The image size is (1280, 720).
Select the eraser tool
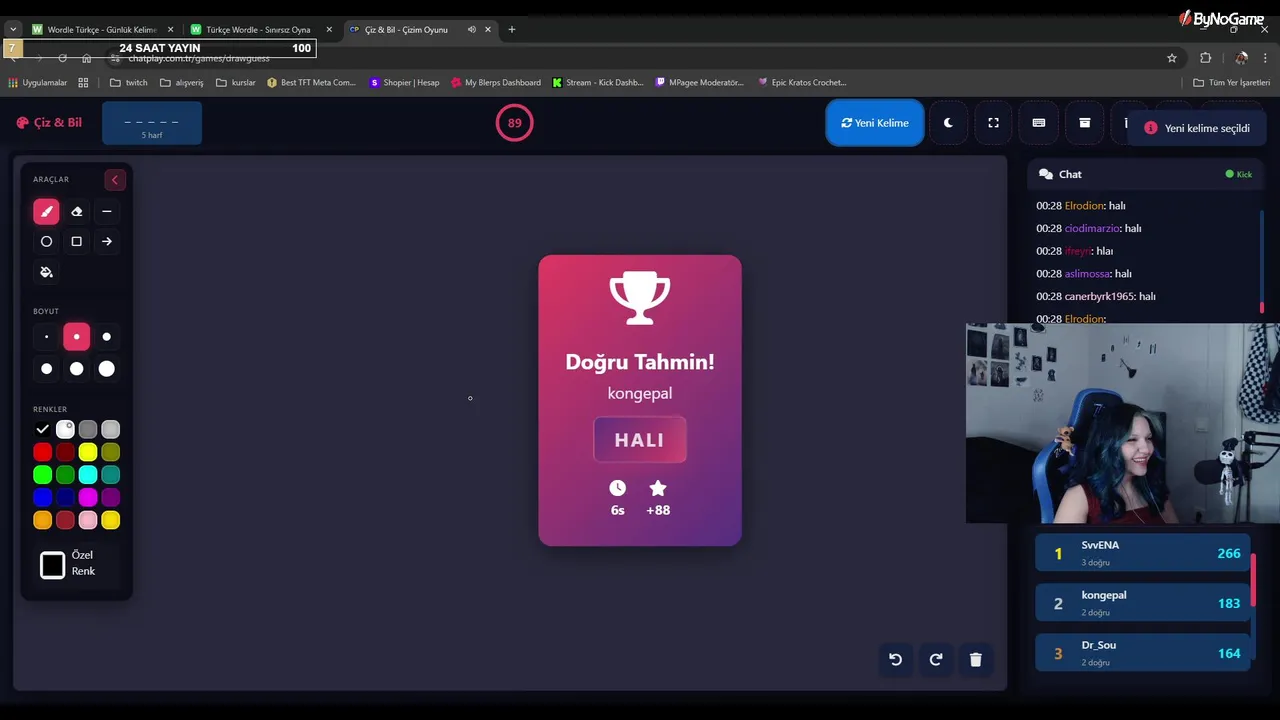tap(76, 211)
